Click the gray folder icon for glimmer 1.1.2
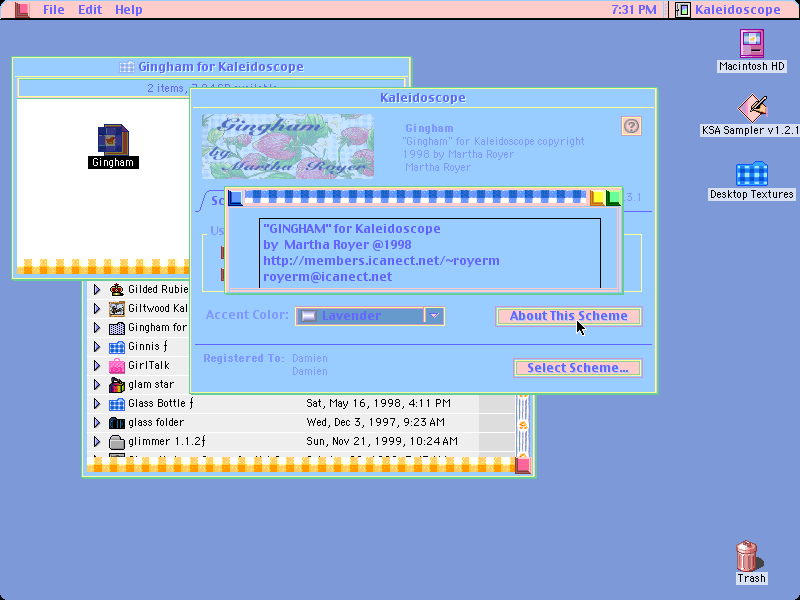 pyautogui.click(x=117, y=442)
